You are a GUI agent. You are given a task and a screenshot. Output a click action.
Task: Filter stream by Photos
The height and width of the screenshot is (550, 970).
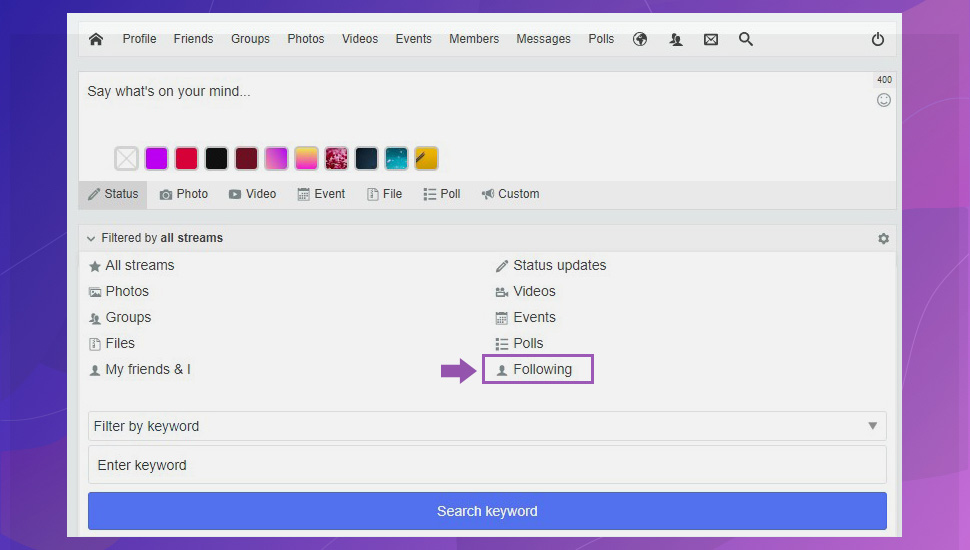coord(119,291)
